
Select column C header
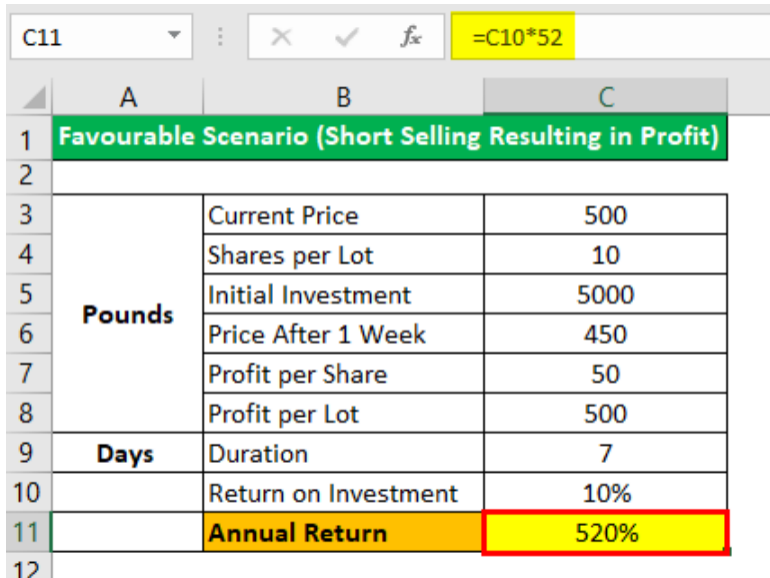point(605,97)
